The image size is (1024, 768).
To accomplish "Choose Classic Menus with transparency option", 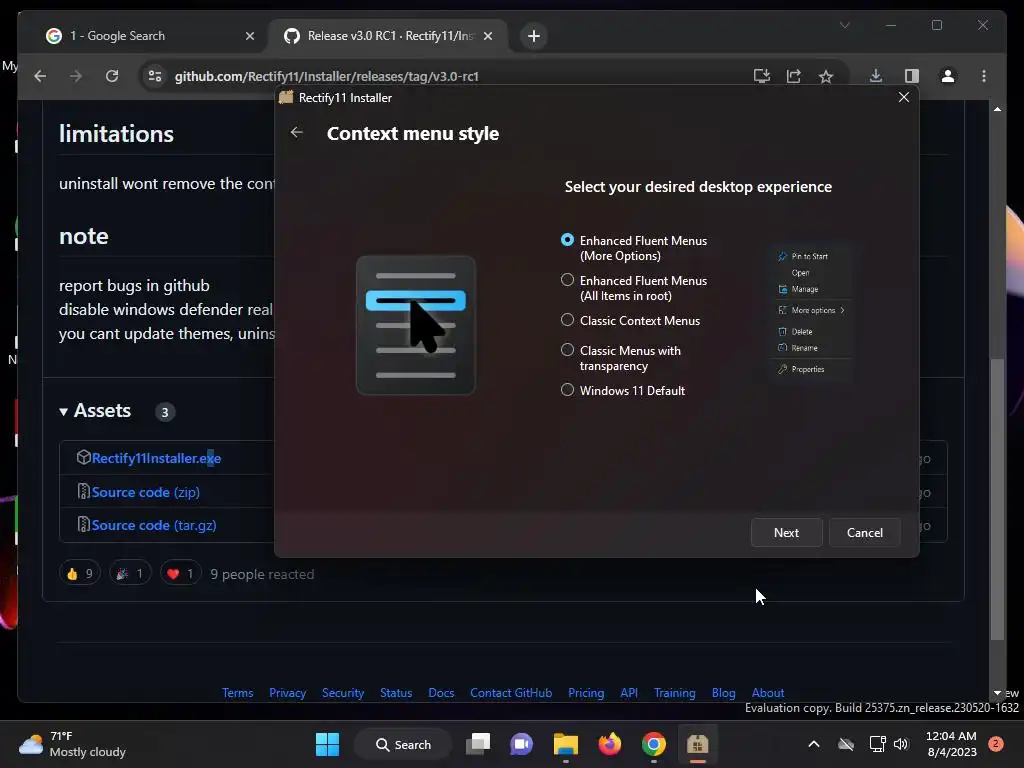I will (568, 350).
